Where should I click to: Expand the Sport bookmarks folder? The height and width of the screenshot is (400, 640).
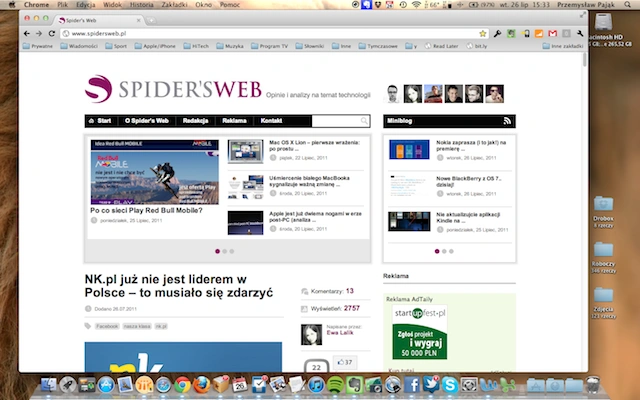(116, 46)
